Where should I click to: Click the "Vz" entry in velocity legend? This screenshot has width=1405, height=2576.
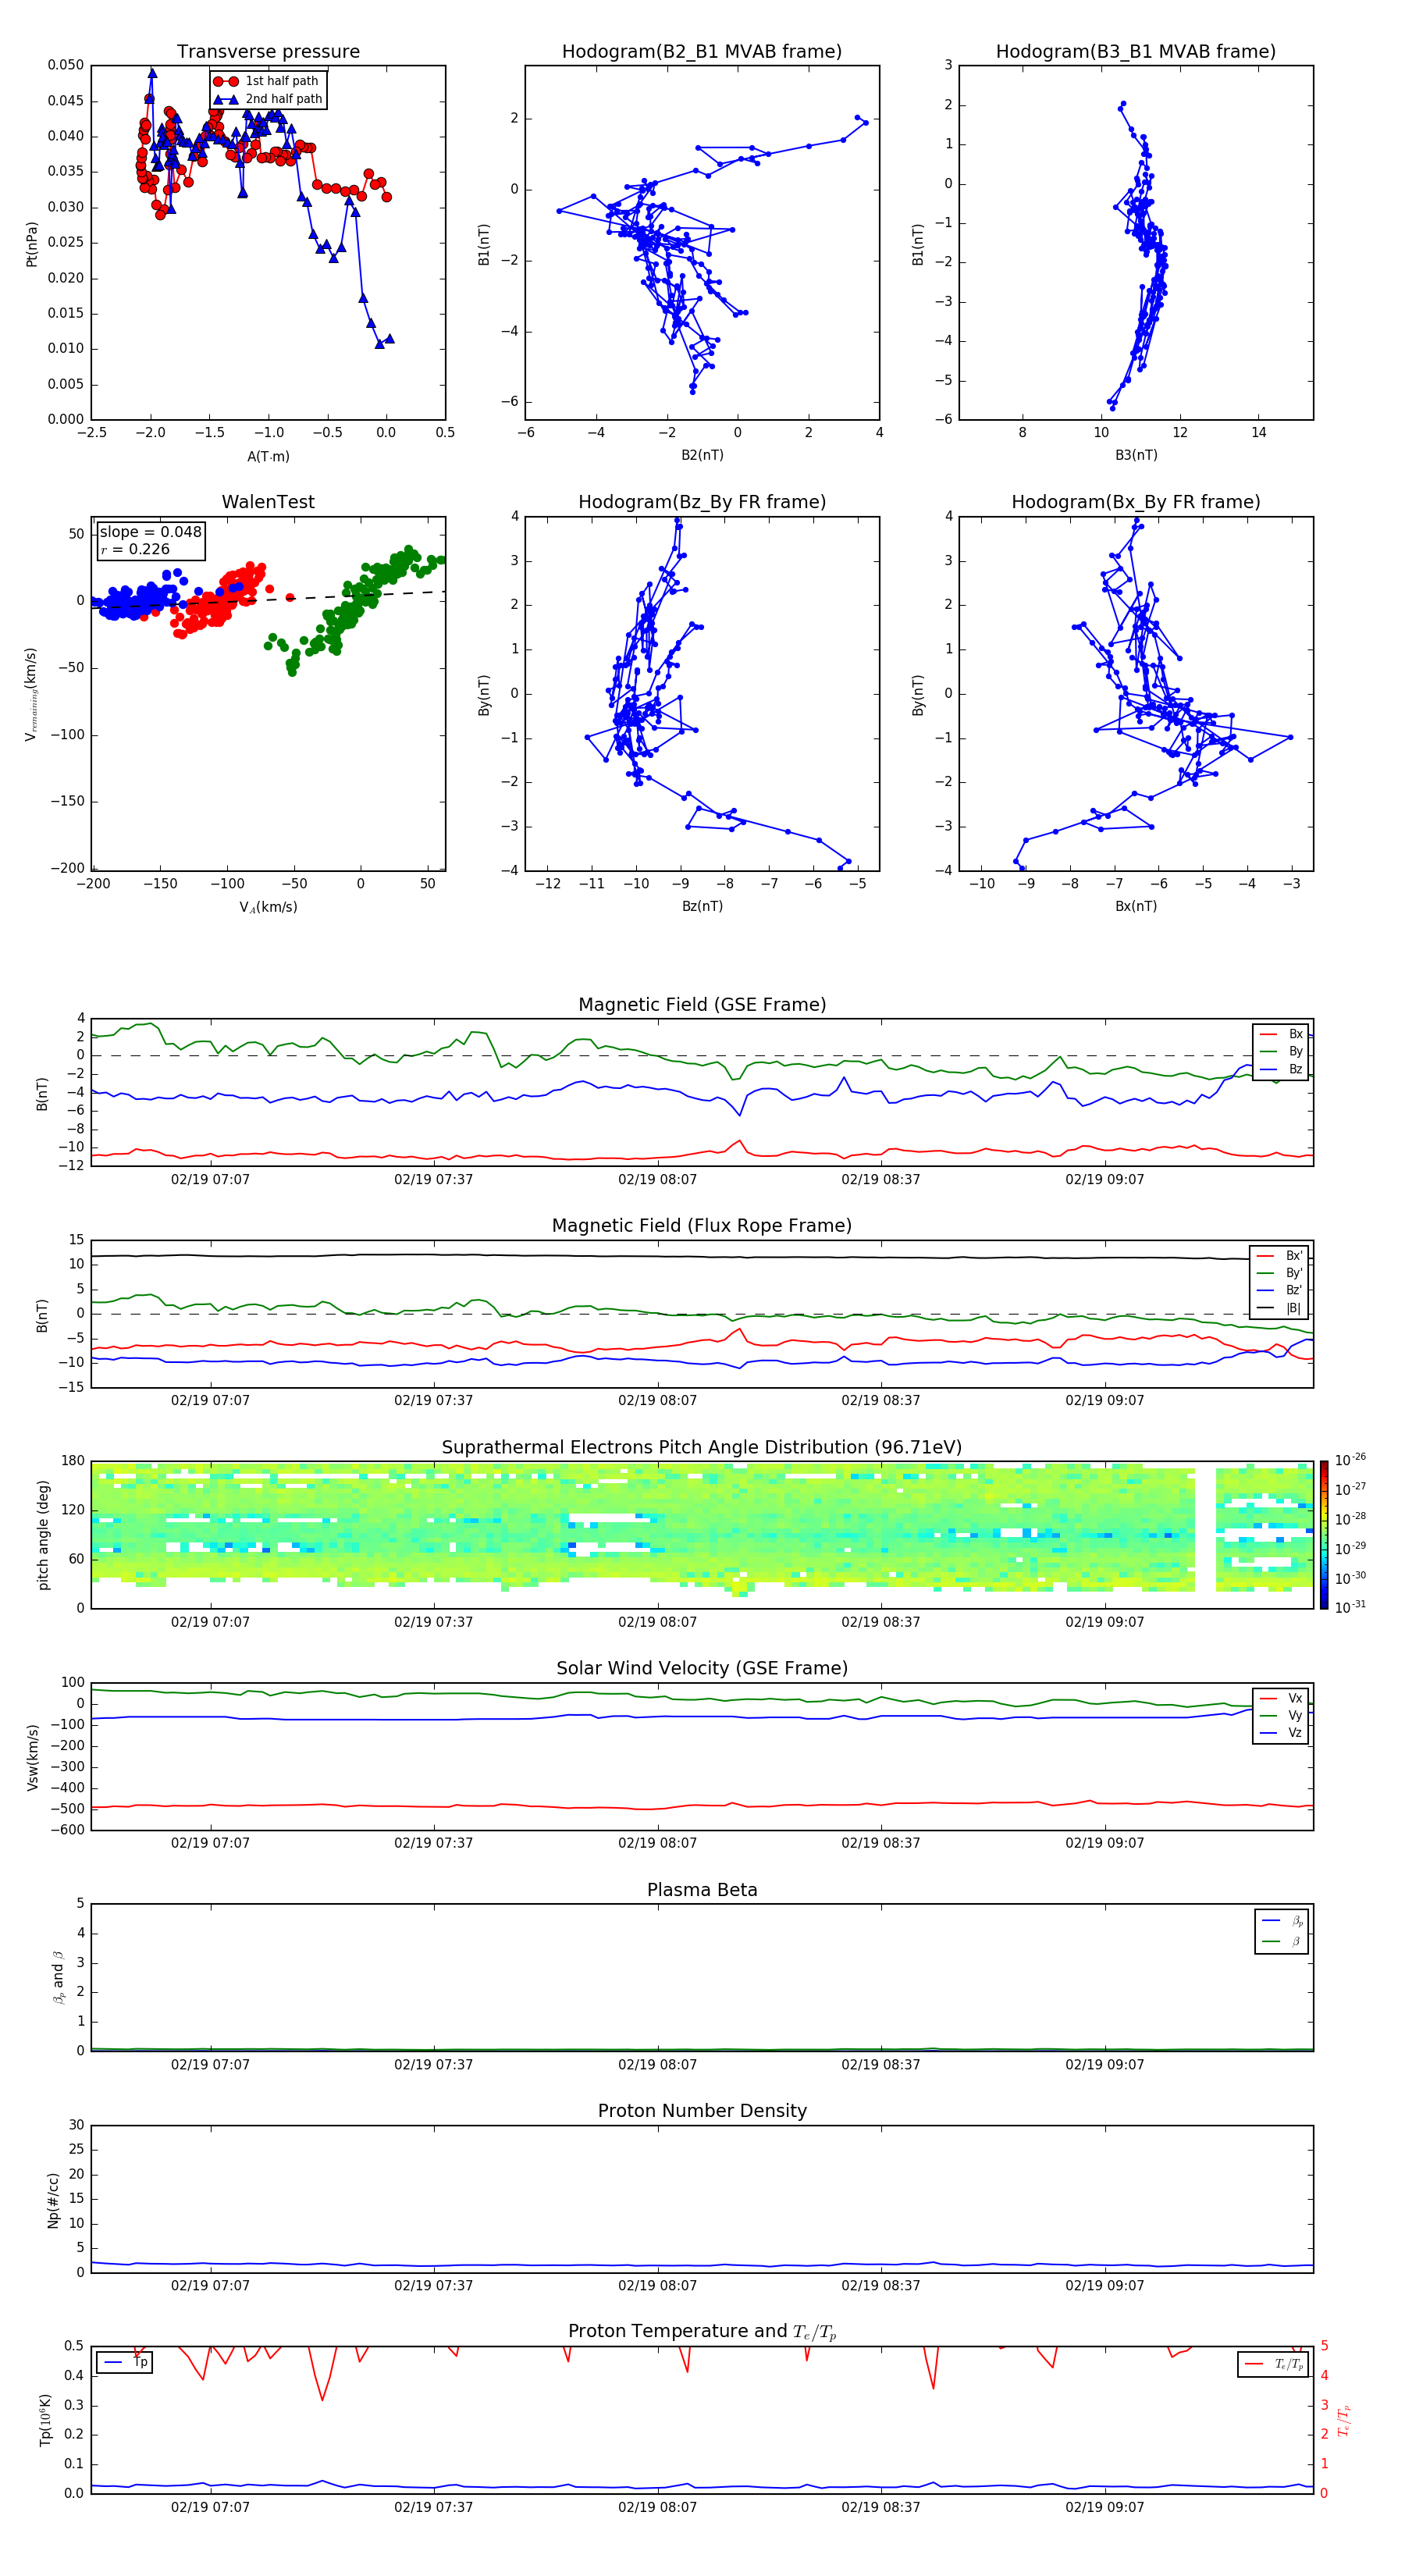(1281, 1733)
